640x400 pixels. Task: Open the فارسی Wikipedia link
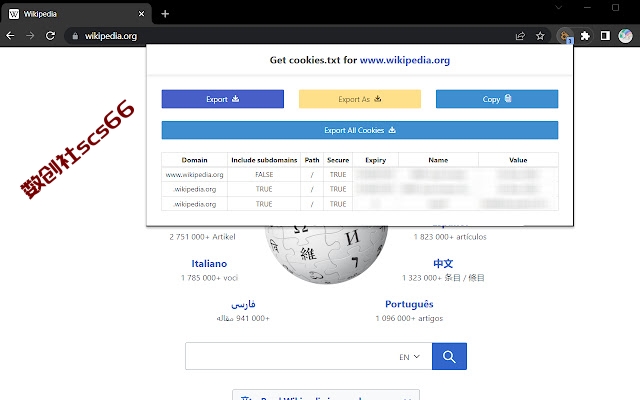point(243,304)
